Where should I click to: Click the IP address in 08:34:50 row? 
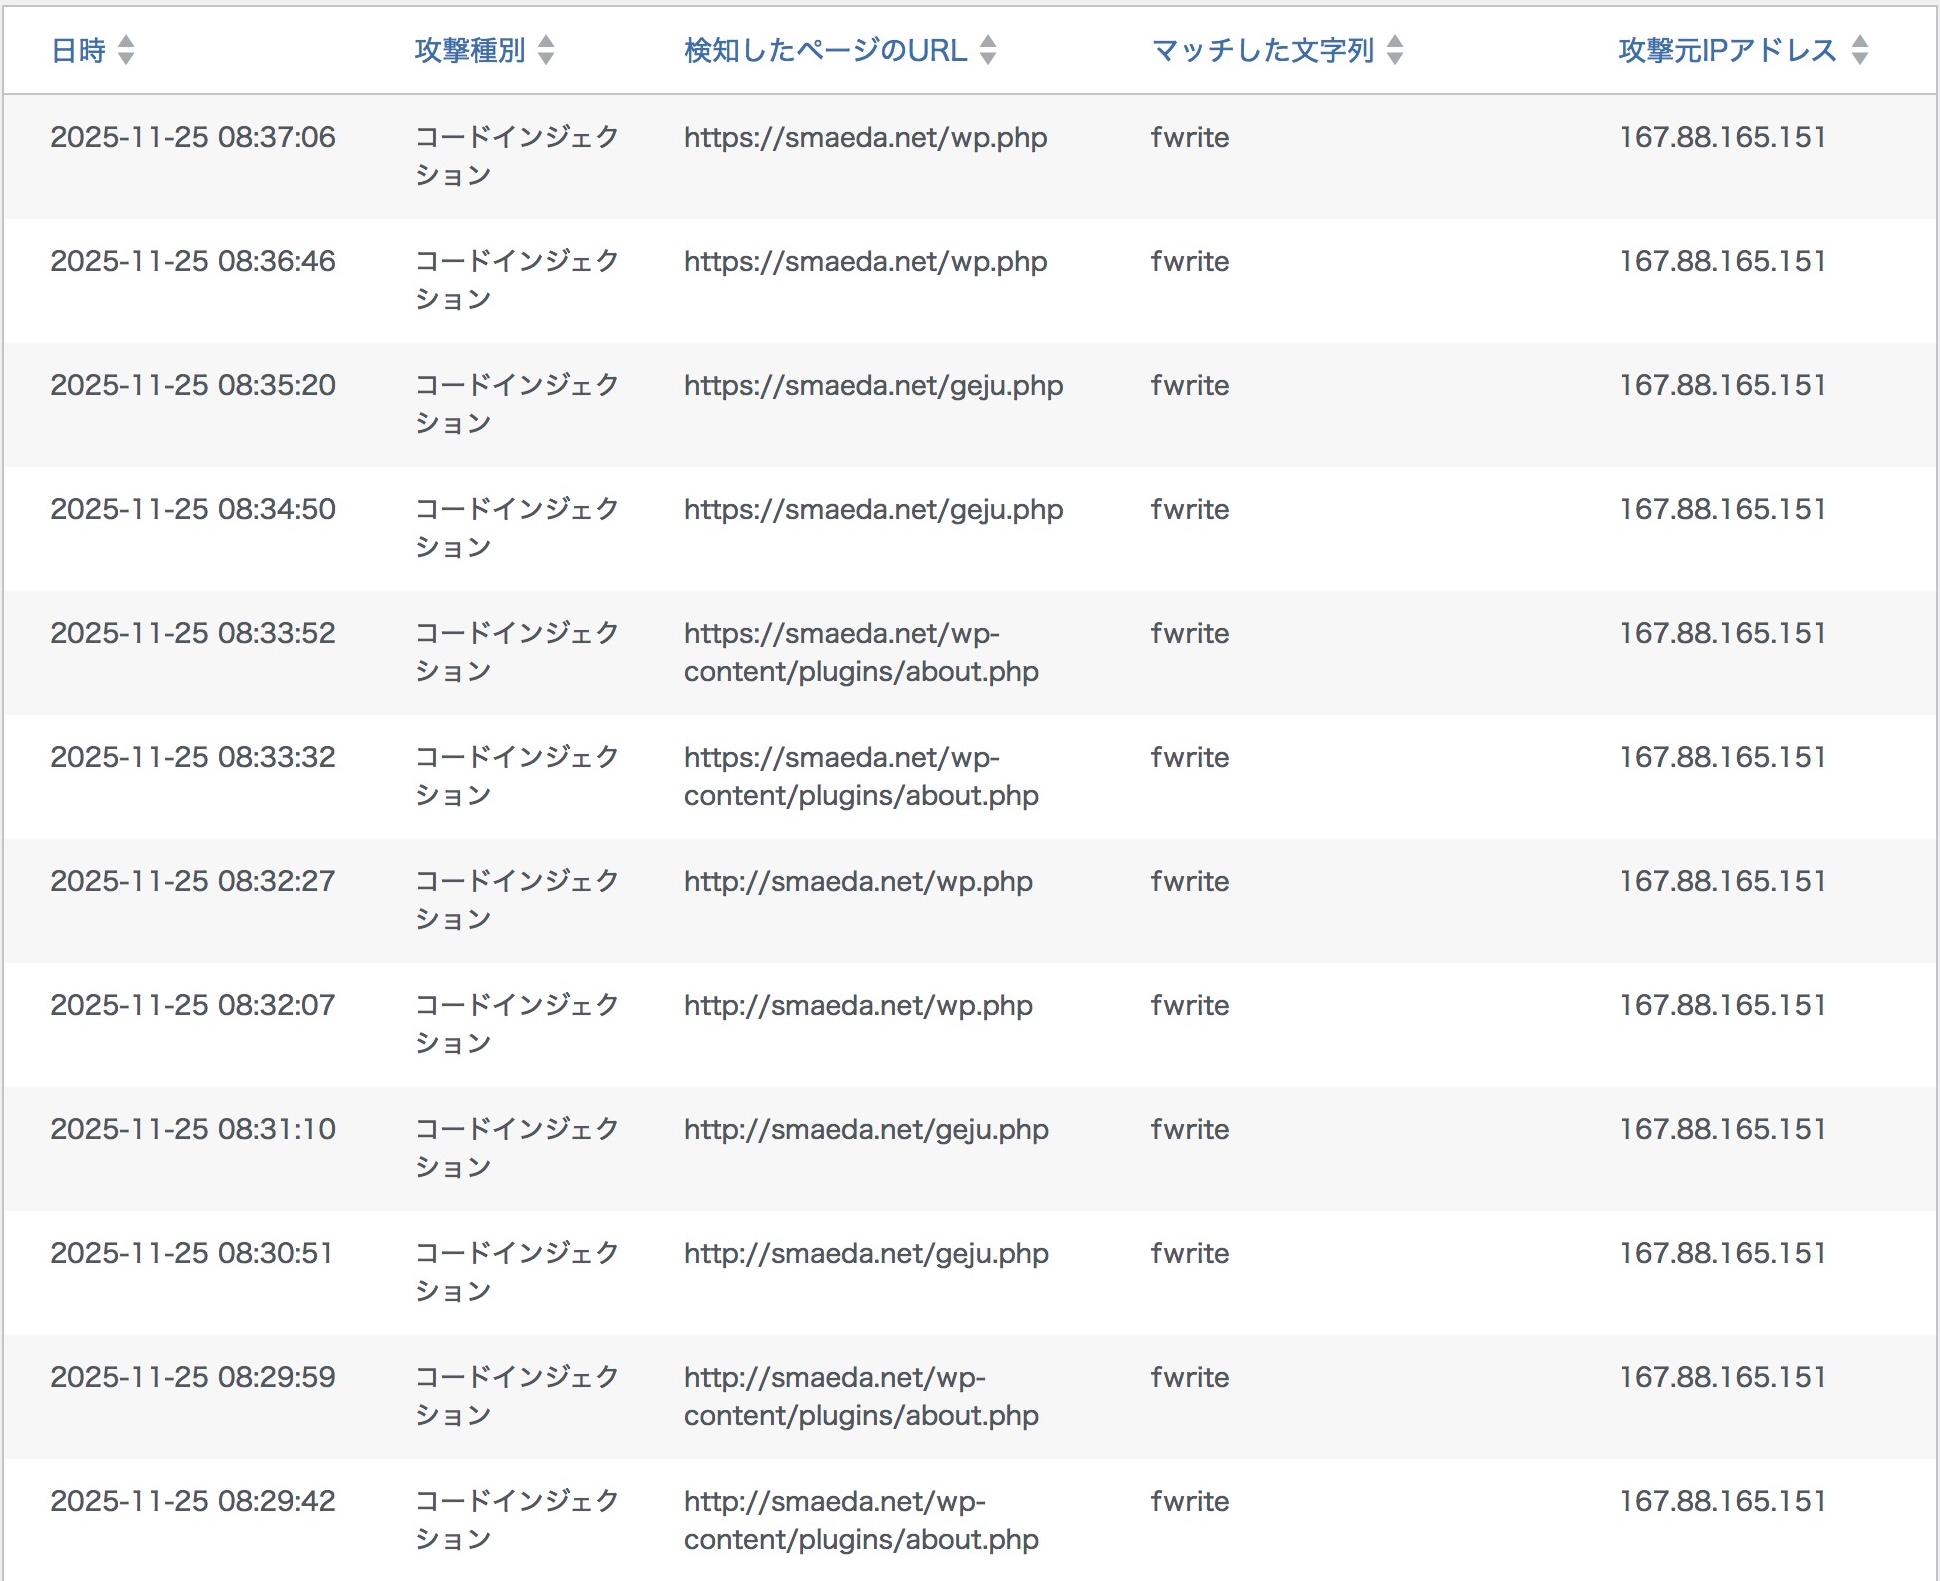coord(1722,509)
